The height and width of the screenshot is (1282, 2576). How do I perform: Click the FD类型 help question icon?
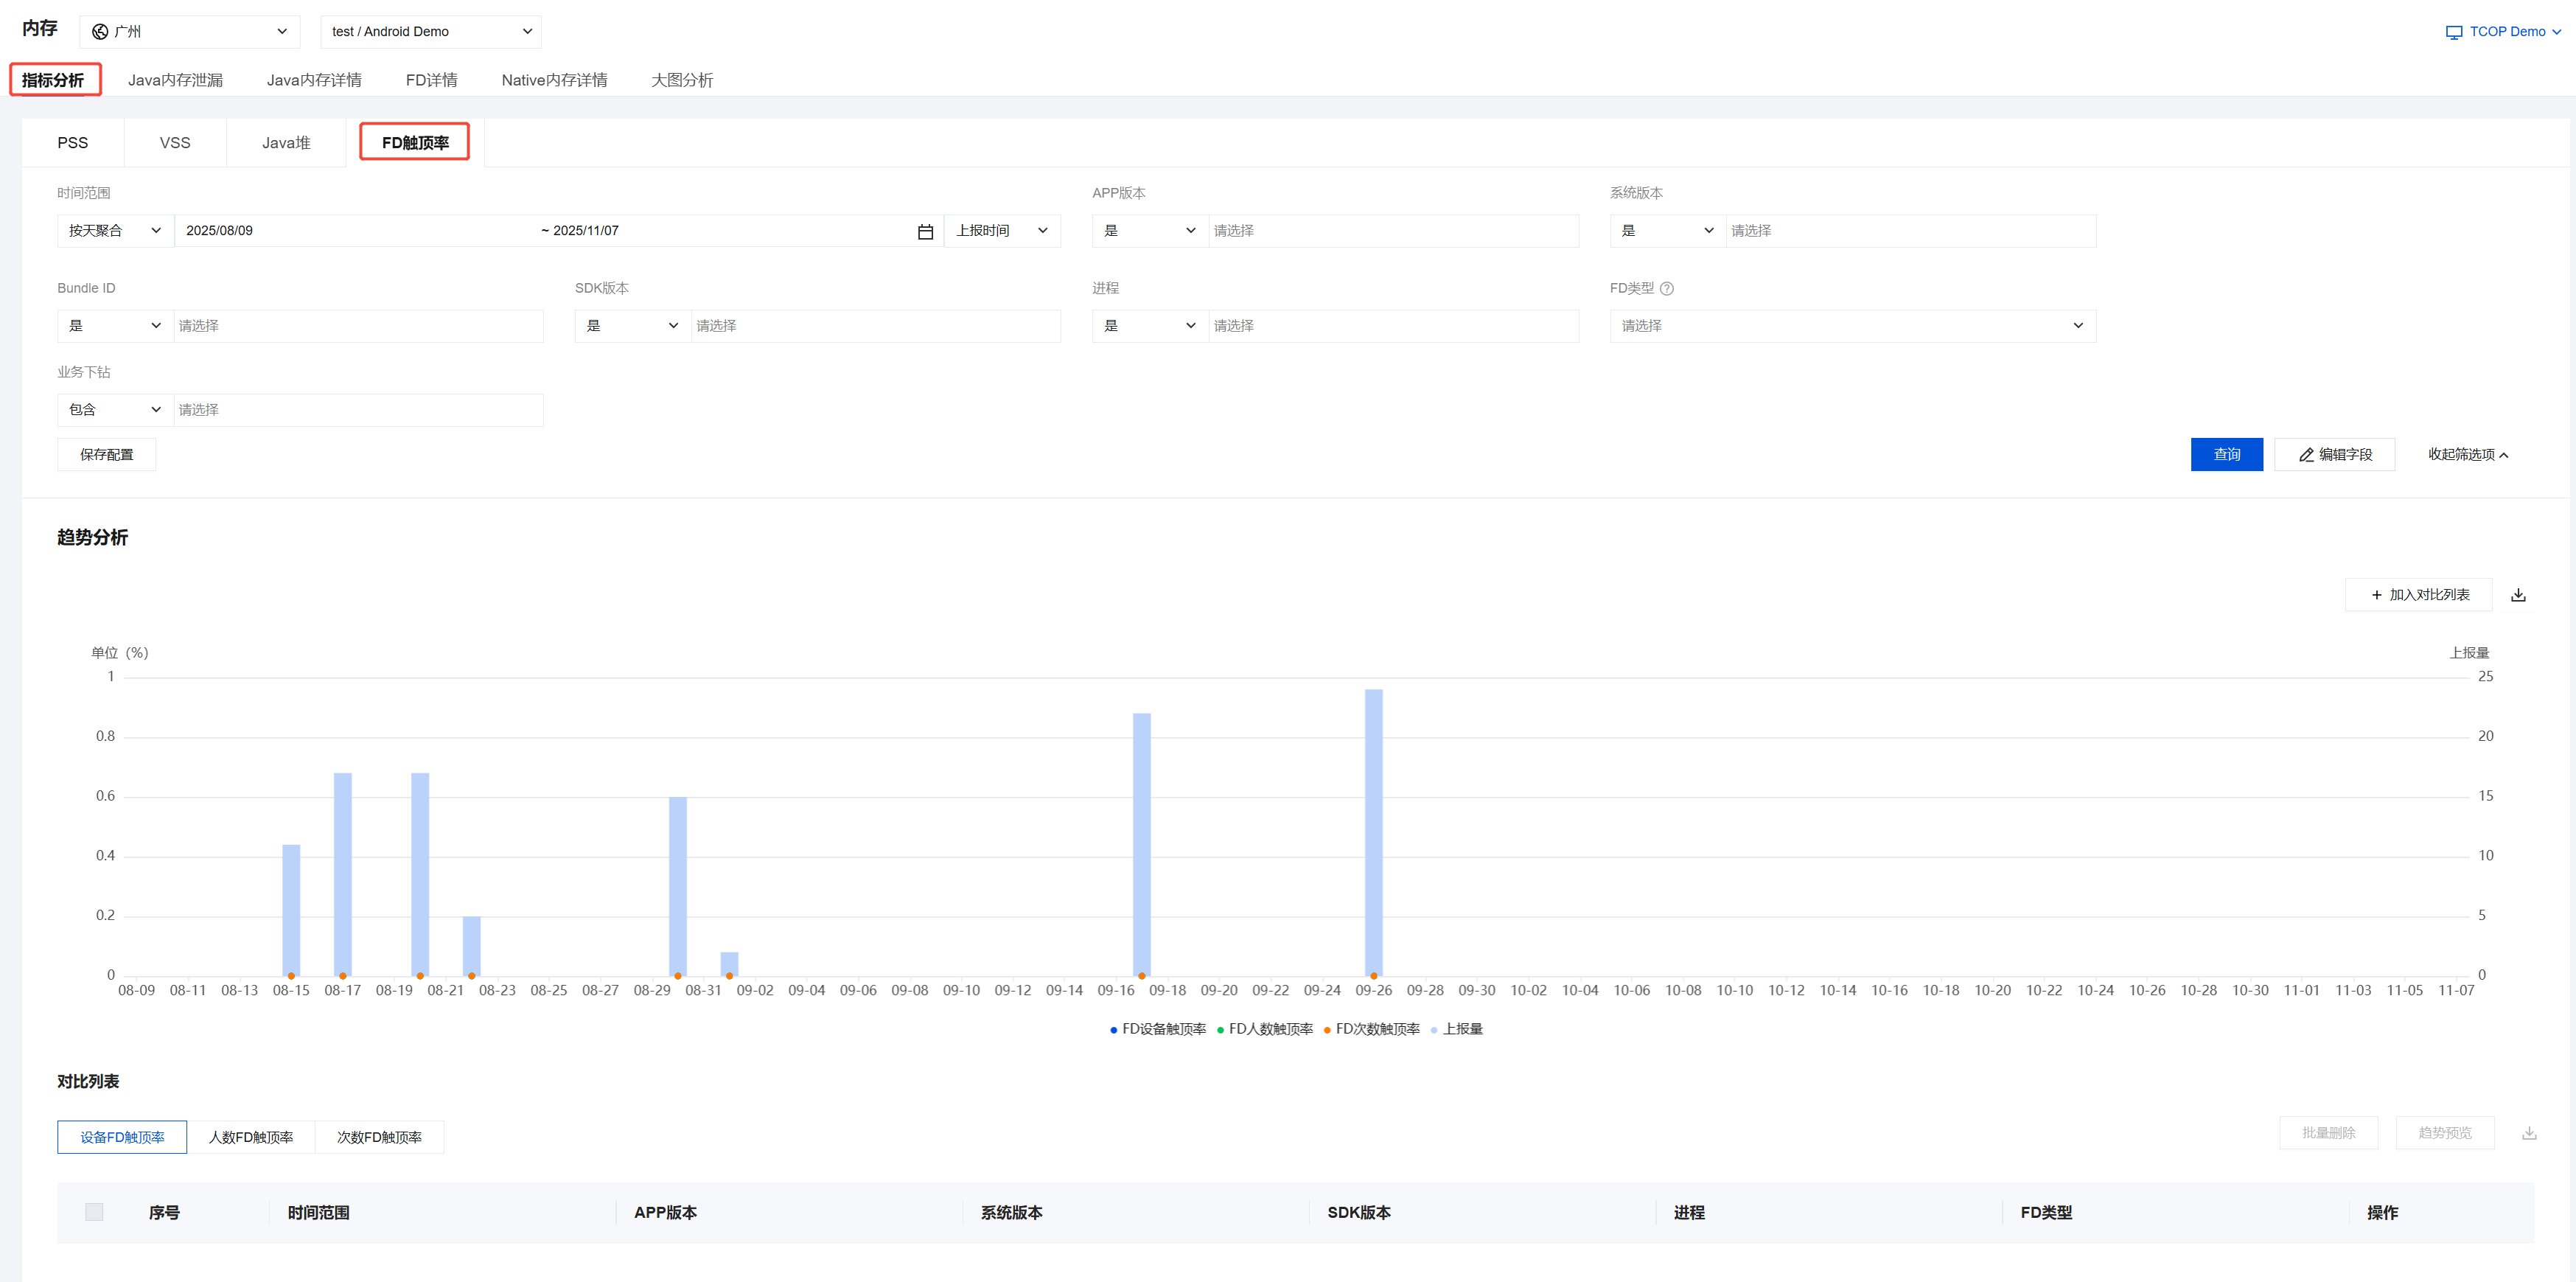click(x=1666, y=288)
